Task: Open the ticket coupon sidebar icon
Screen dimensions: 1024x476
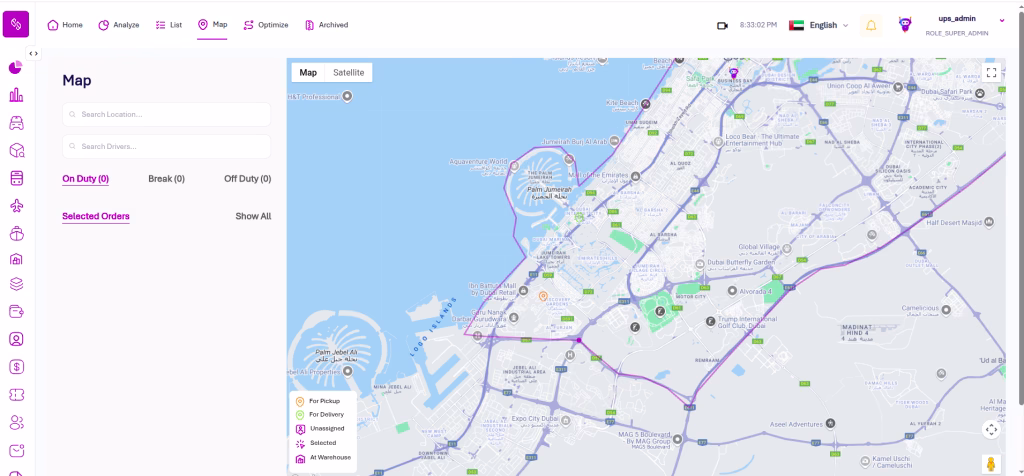Action: tap(16, 395)
